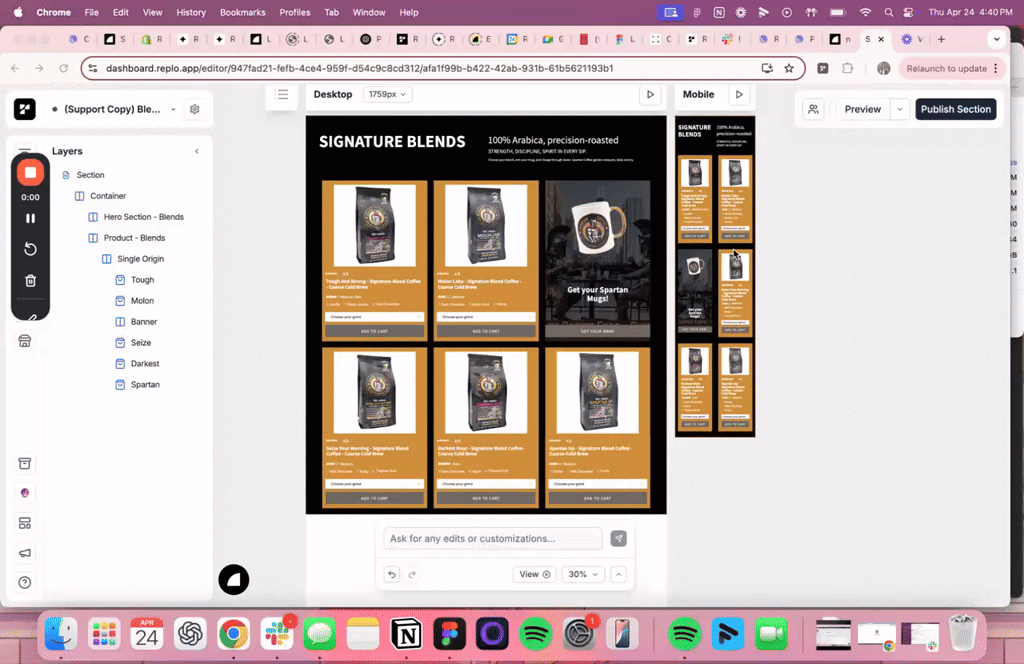Select the Hero Section - Blends layer

(143, 217)
